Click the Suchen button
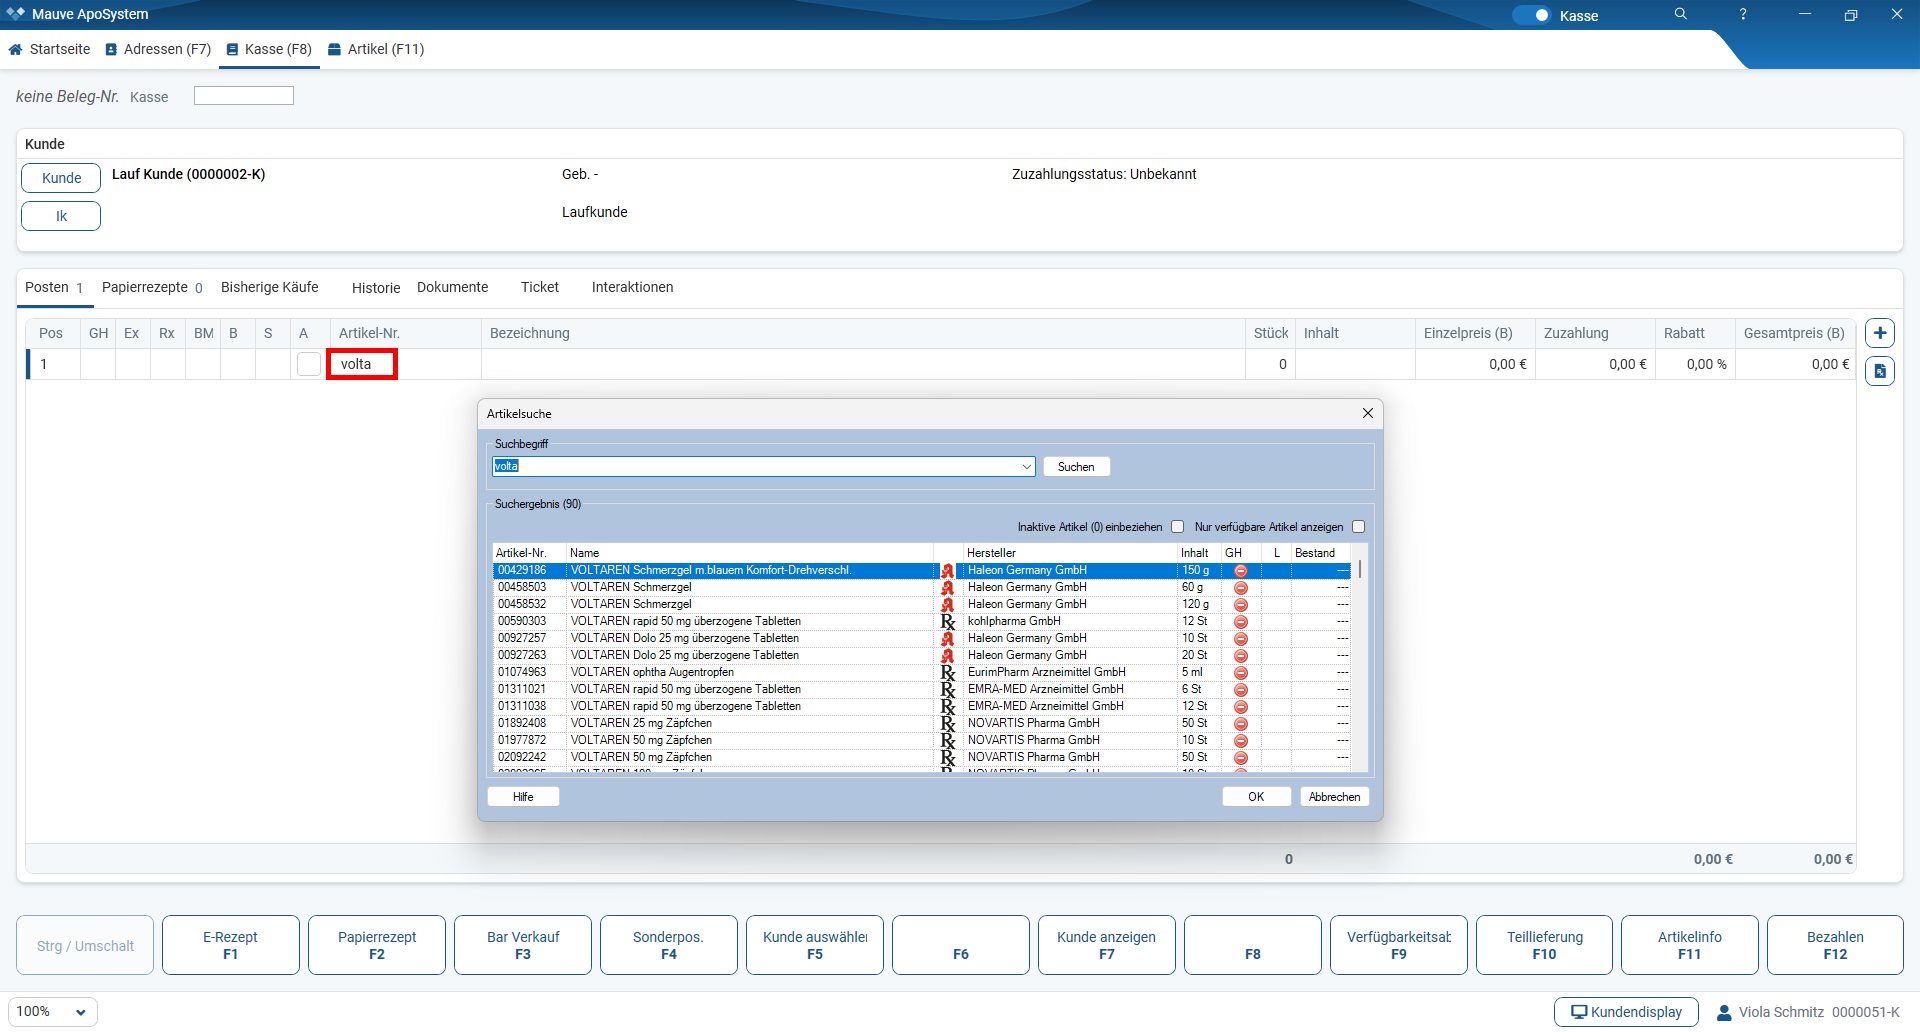Screen dimensions: 1920x1032 1076,466
